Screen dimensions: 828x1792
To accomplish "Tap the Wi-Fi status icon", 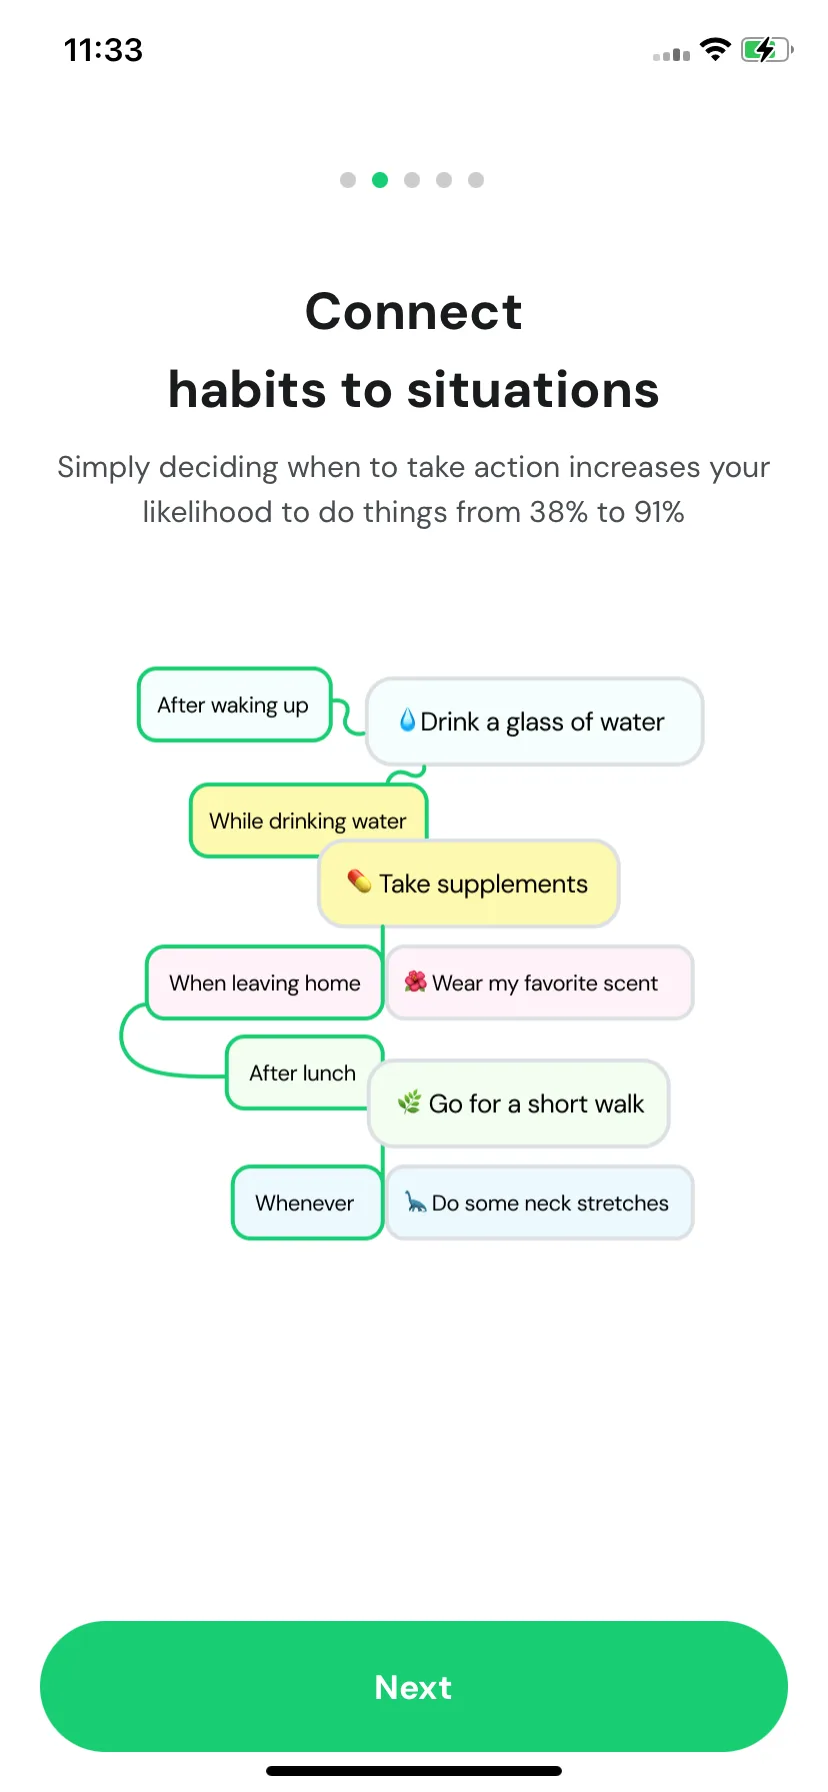I will coord(715,49).
